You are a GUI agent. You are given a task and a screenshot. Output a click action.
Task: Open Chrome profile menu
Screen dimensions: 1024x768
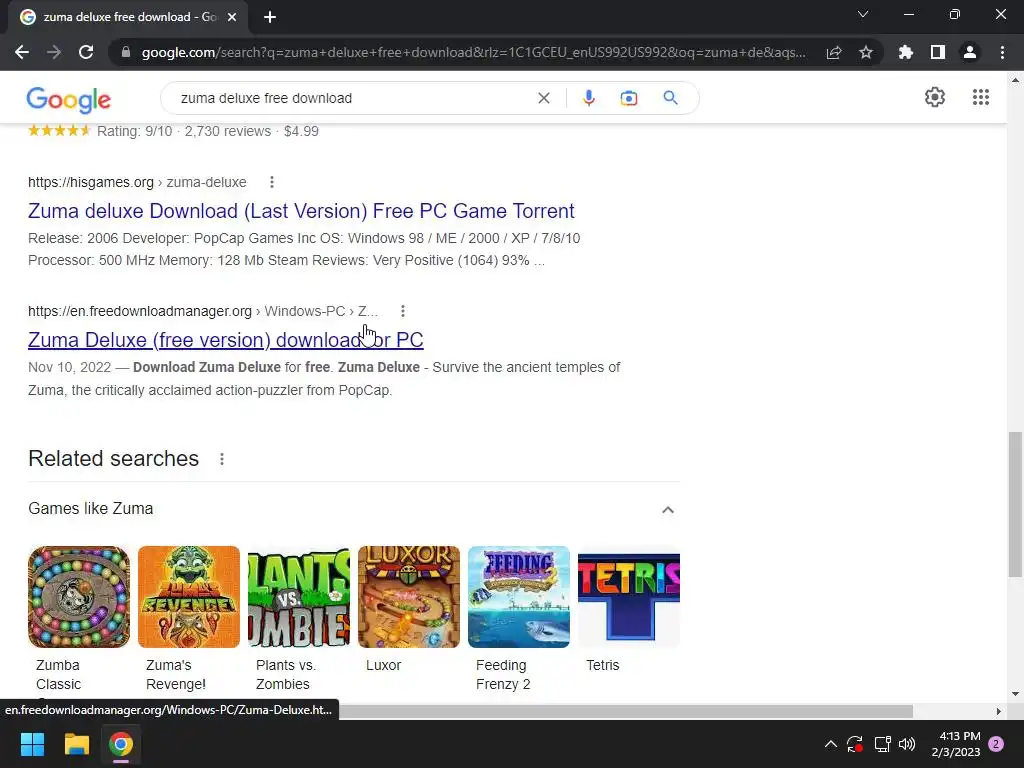[x=970, y=52]
